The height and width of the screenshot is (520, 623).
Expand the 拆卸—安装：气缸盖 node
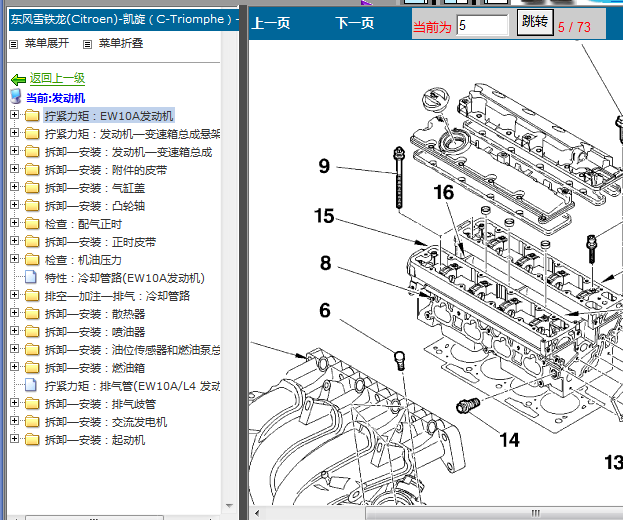(14, 186)
